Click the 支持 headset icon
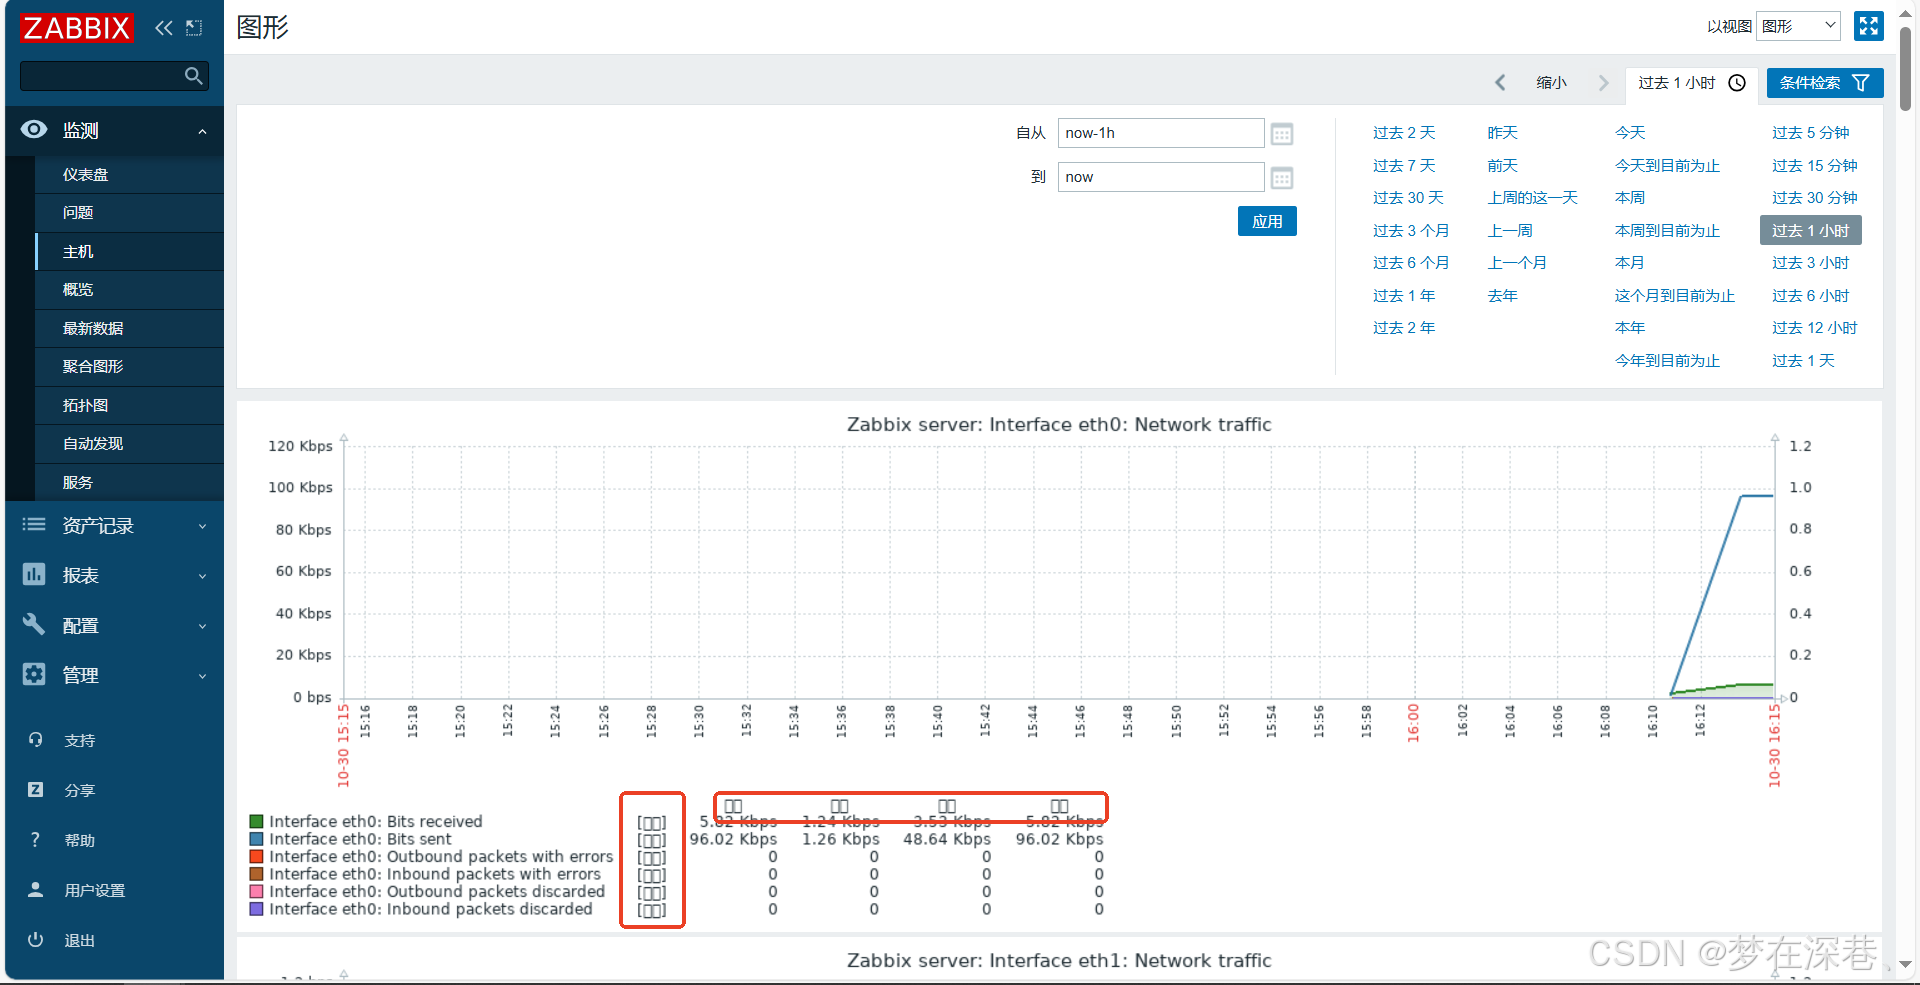The image size is (1920, 985). coord(36,740)
